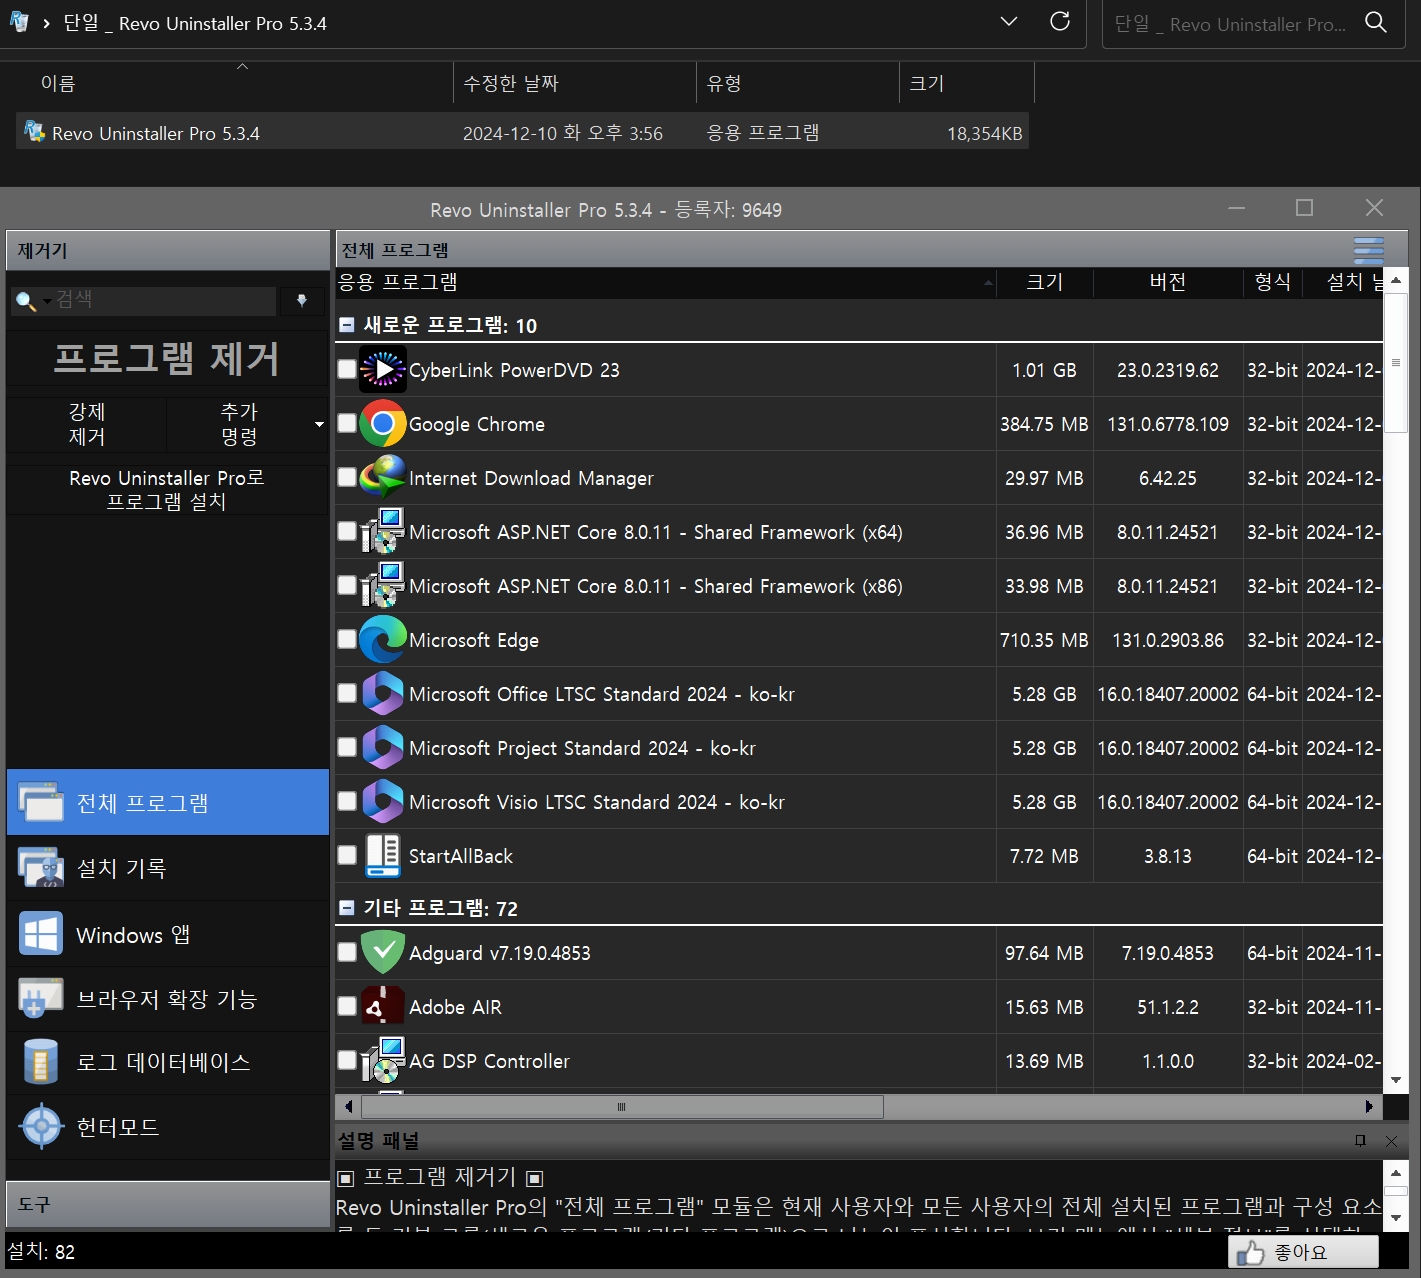Open the 추가 명령 dropdown arrow
Screen dimensions: 1421x1278
[x=319, y=425]
